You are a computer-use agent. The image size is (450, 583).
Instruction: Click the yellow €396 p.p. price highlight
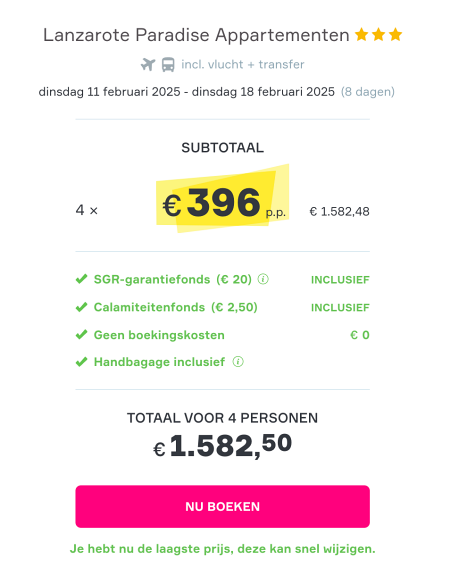click(222, 201)
